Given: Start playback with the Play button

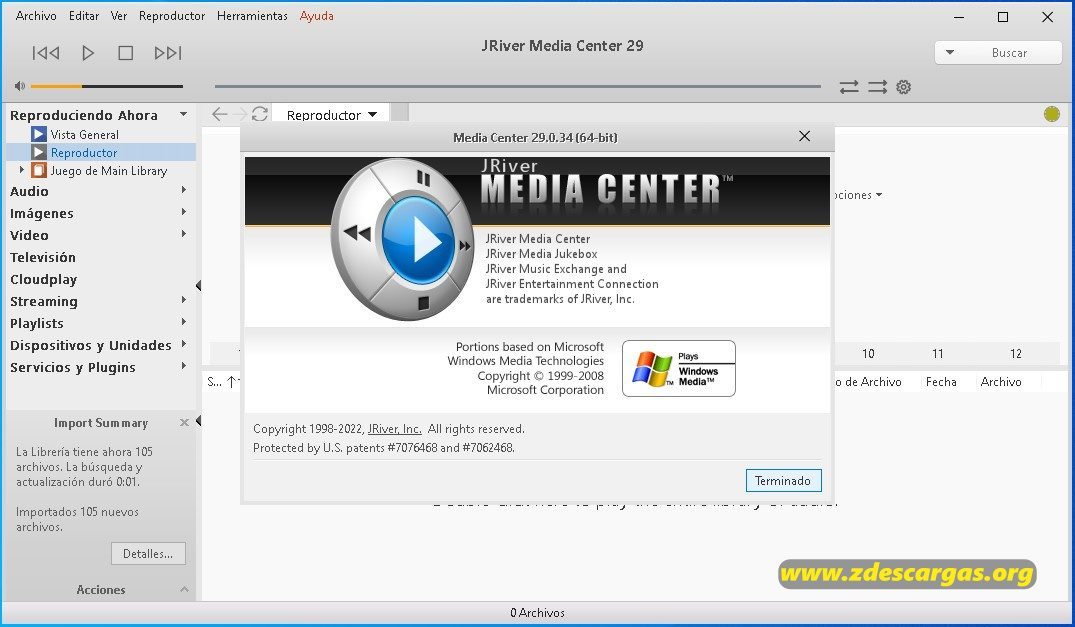Looking at the screenshot, I should (88, 53).
